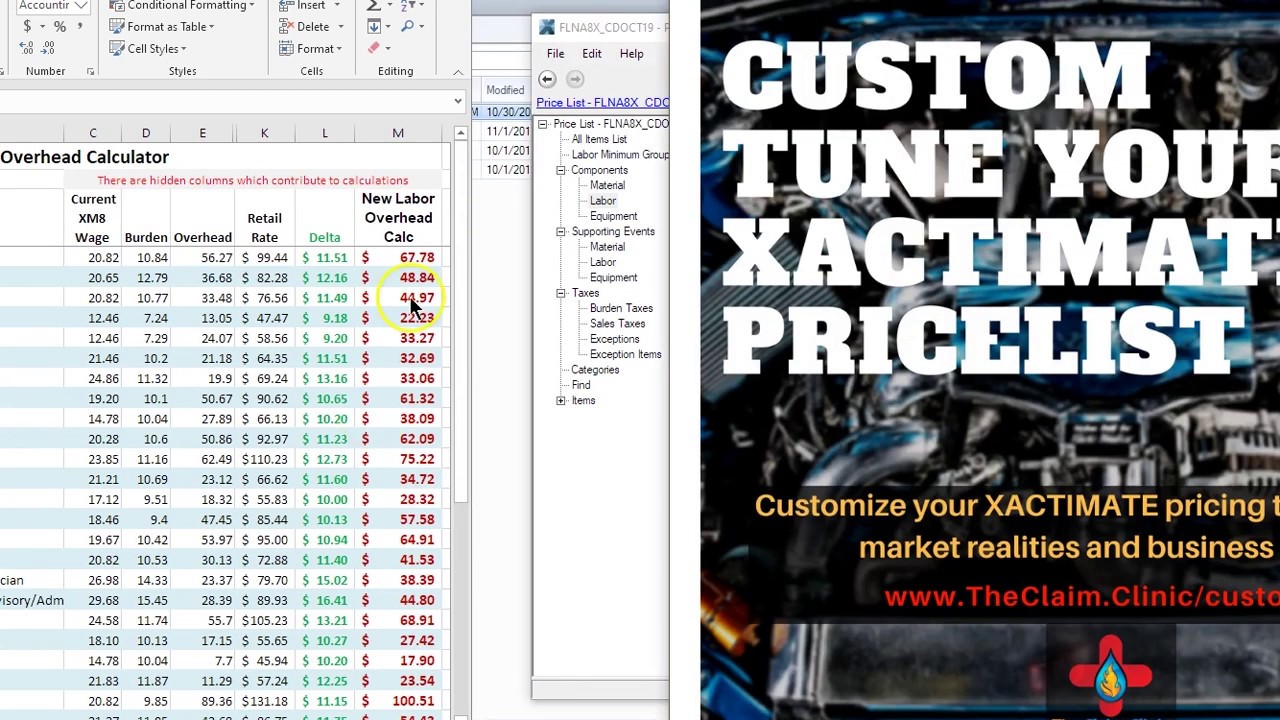The width and height of the screenshot is (1280, 720).
Task: Select the retail rate cell $110.23
Action: pyautogui.click(x=264, y=460)
